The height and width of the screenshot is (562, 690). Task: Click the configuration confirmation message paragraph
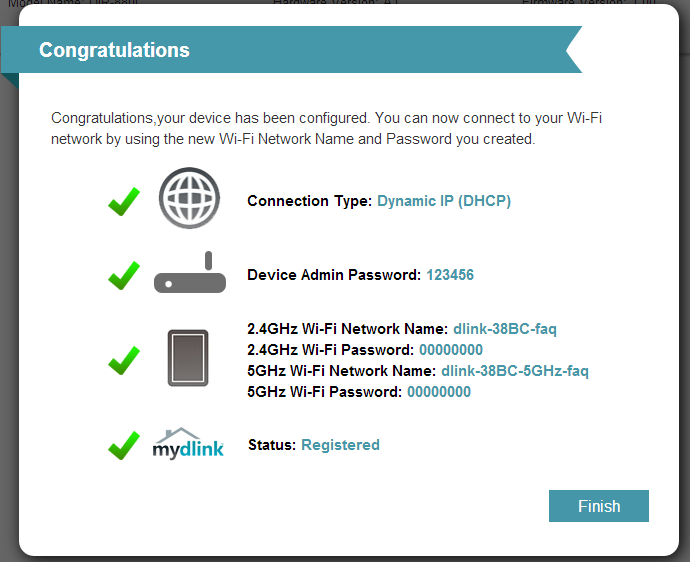pyautogui.click(x=326, y=129)
